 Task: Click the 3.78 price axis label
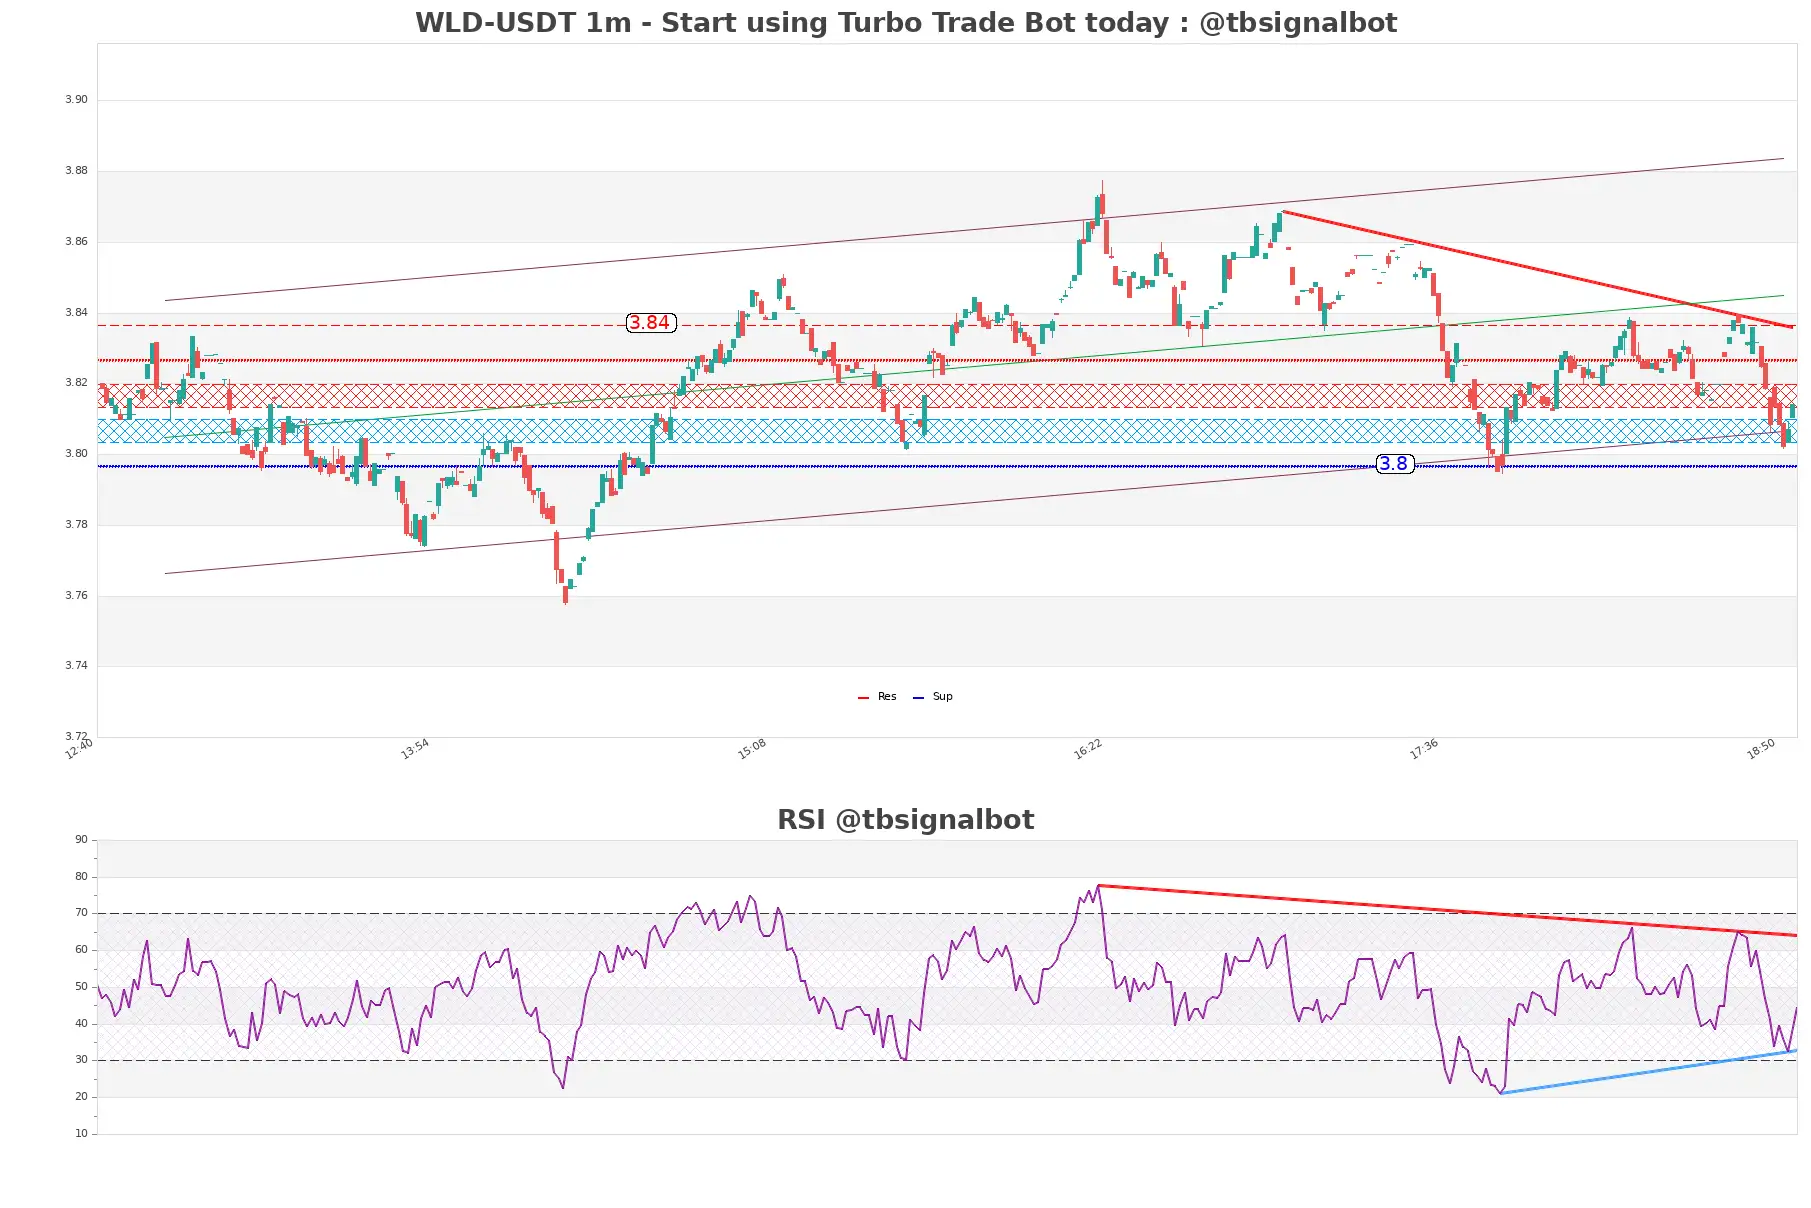pyautogui.click(x=76, y=525)
